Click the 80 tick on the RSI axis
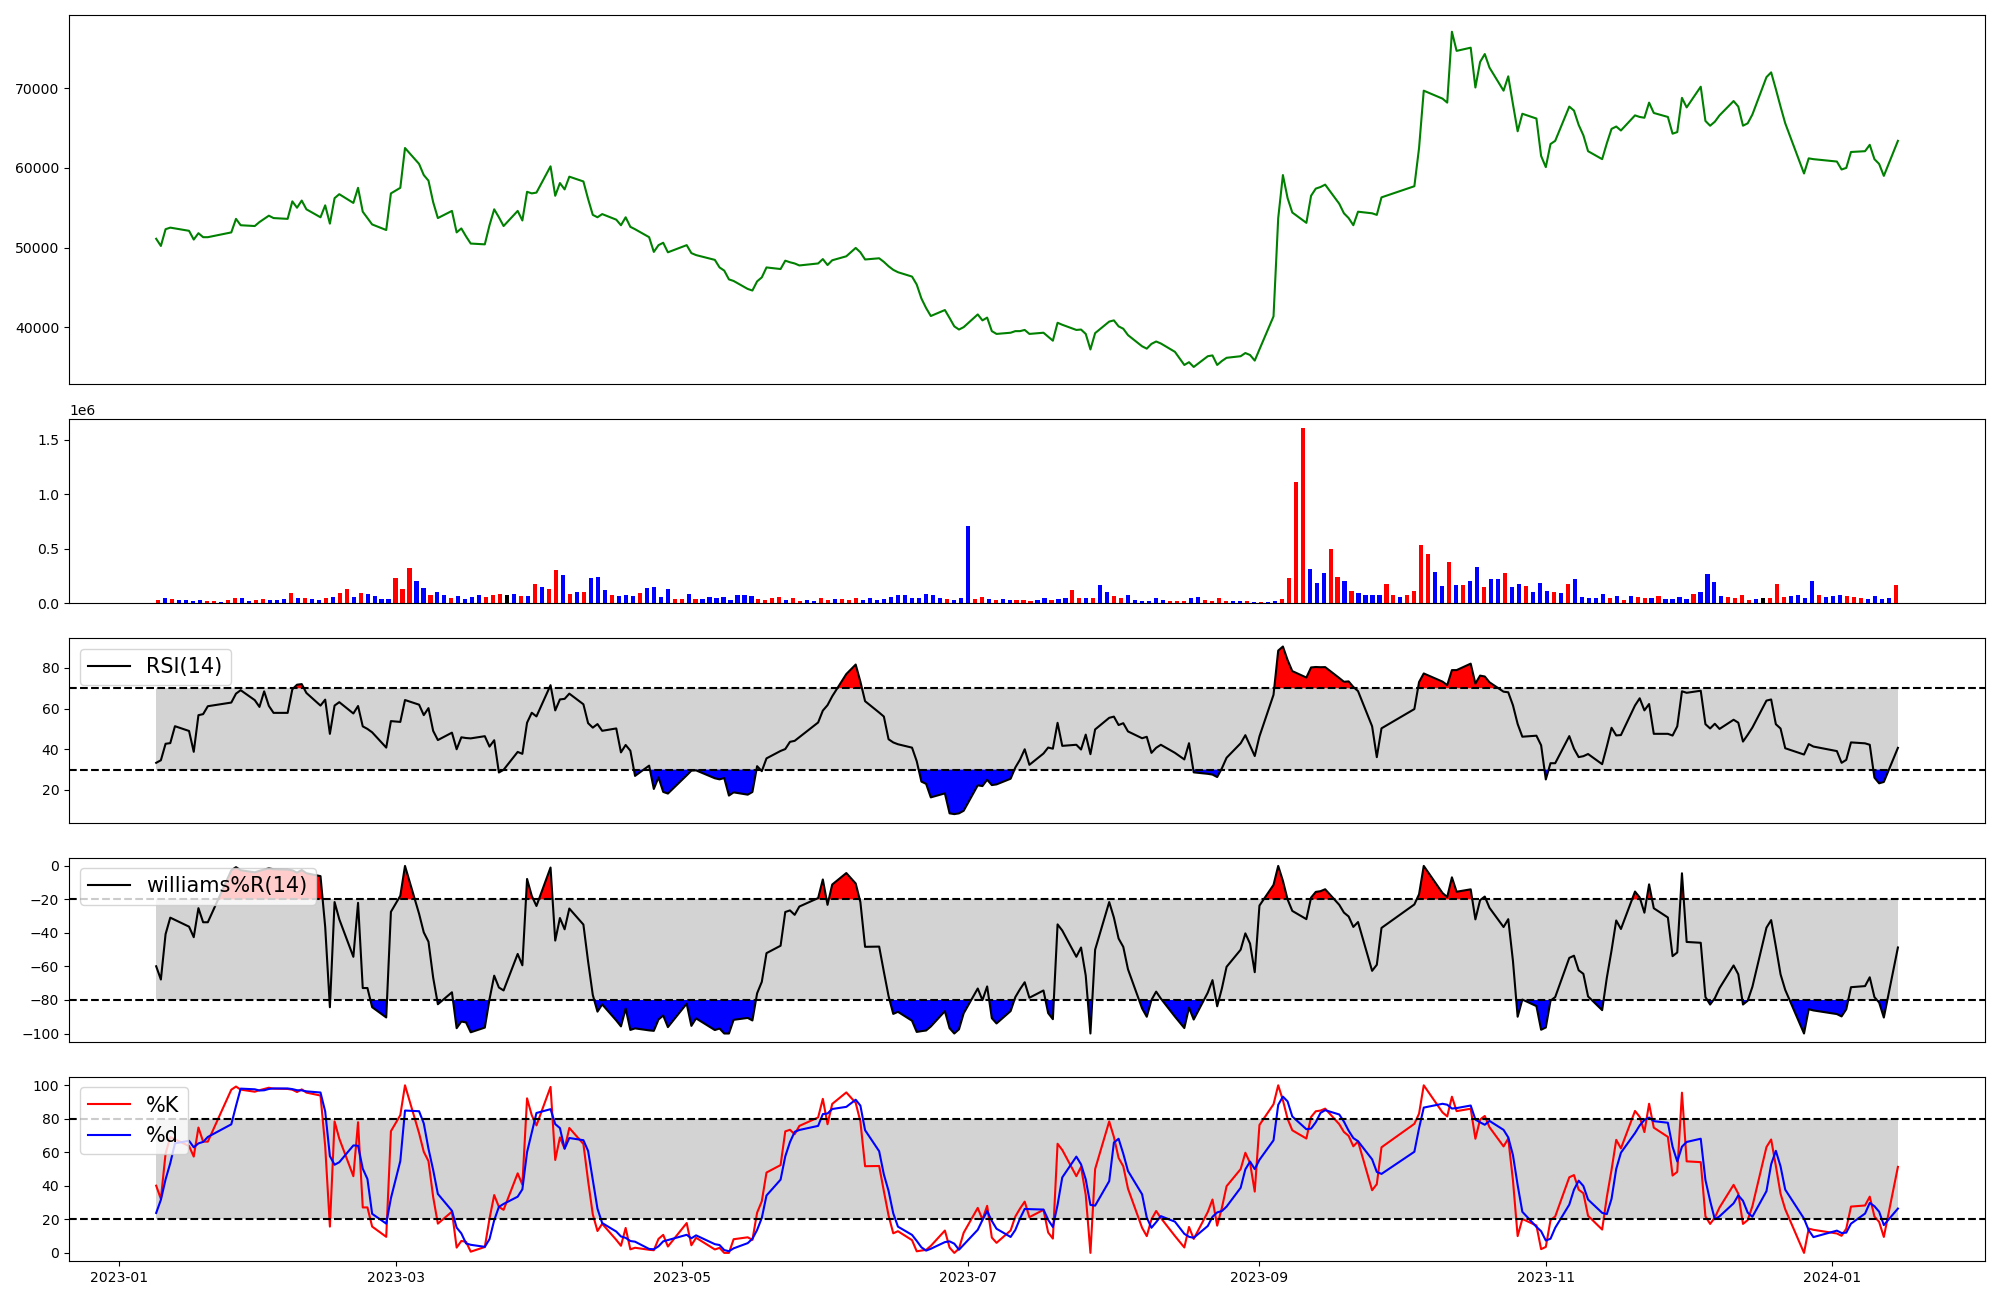2000x1300 pixels. pyautogui.click(x=52, y=668)
